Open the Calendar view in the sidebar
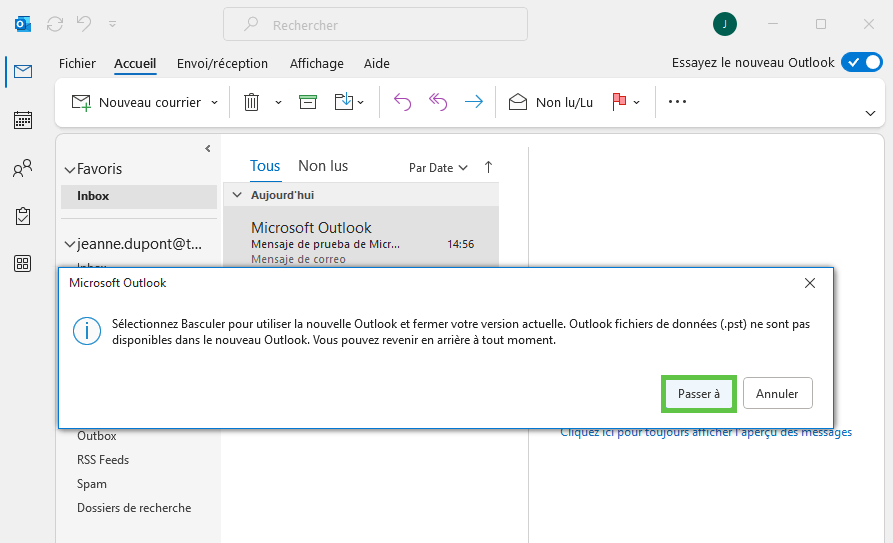The height and width of the screenshot is (543, 893). click(x=23, y=120)
